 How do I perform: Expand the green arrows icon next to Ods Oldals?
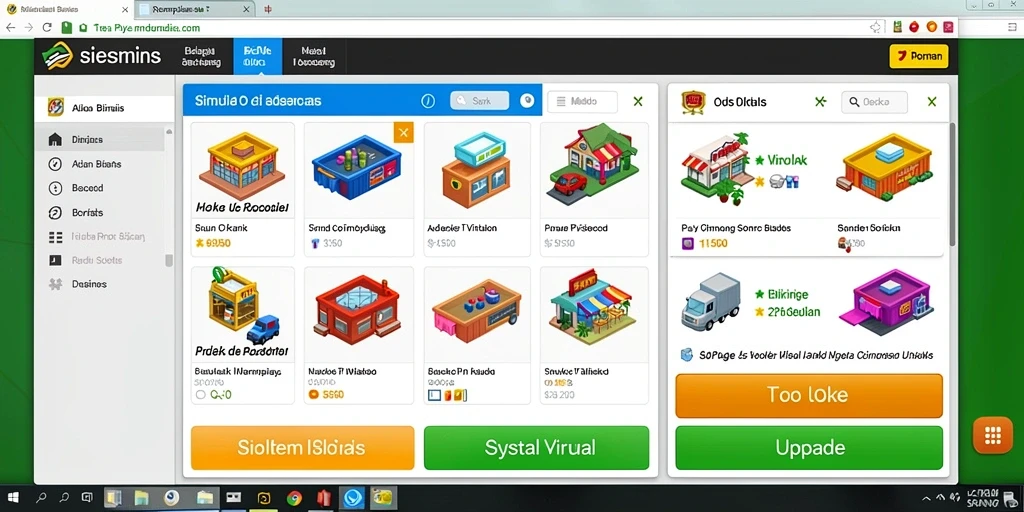(x=820, y=102)
